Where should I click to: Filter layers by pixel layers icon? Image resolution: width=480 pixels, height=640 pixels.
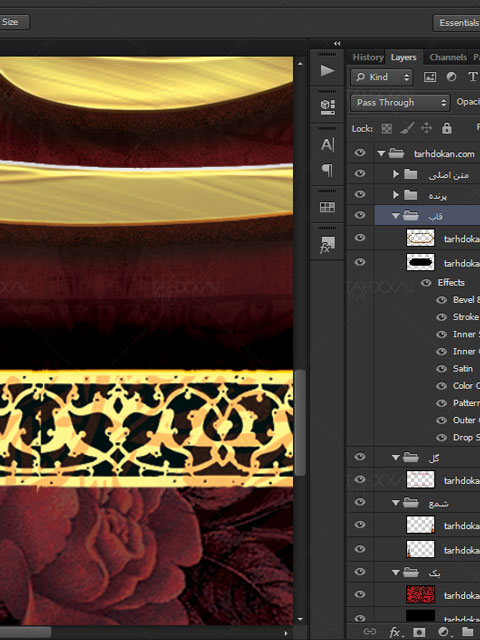pos(430,77)
